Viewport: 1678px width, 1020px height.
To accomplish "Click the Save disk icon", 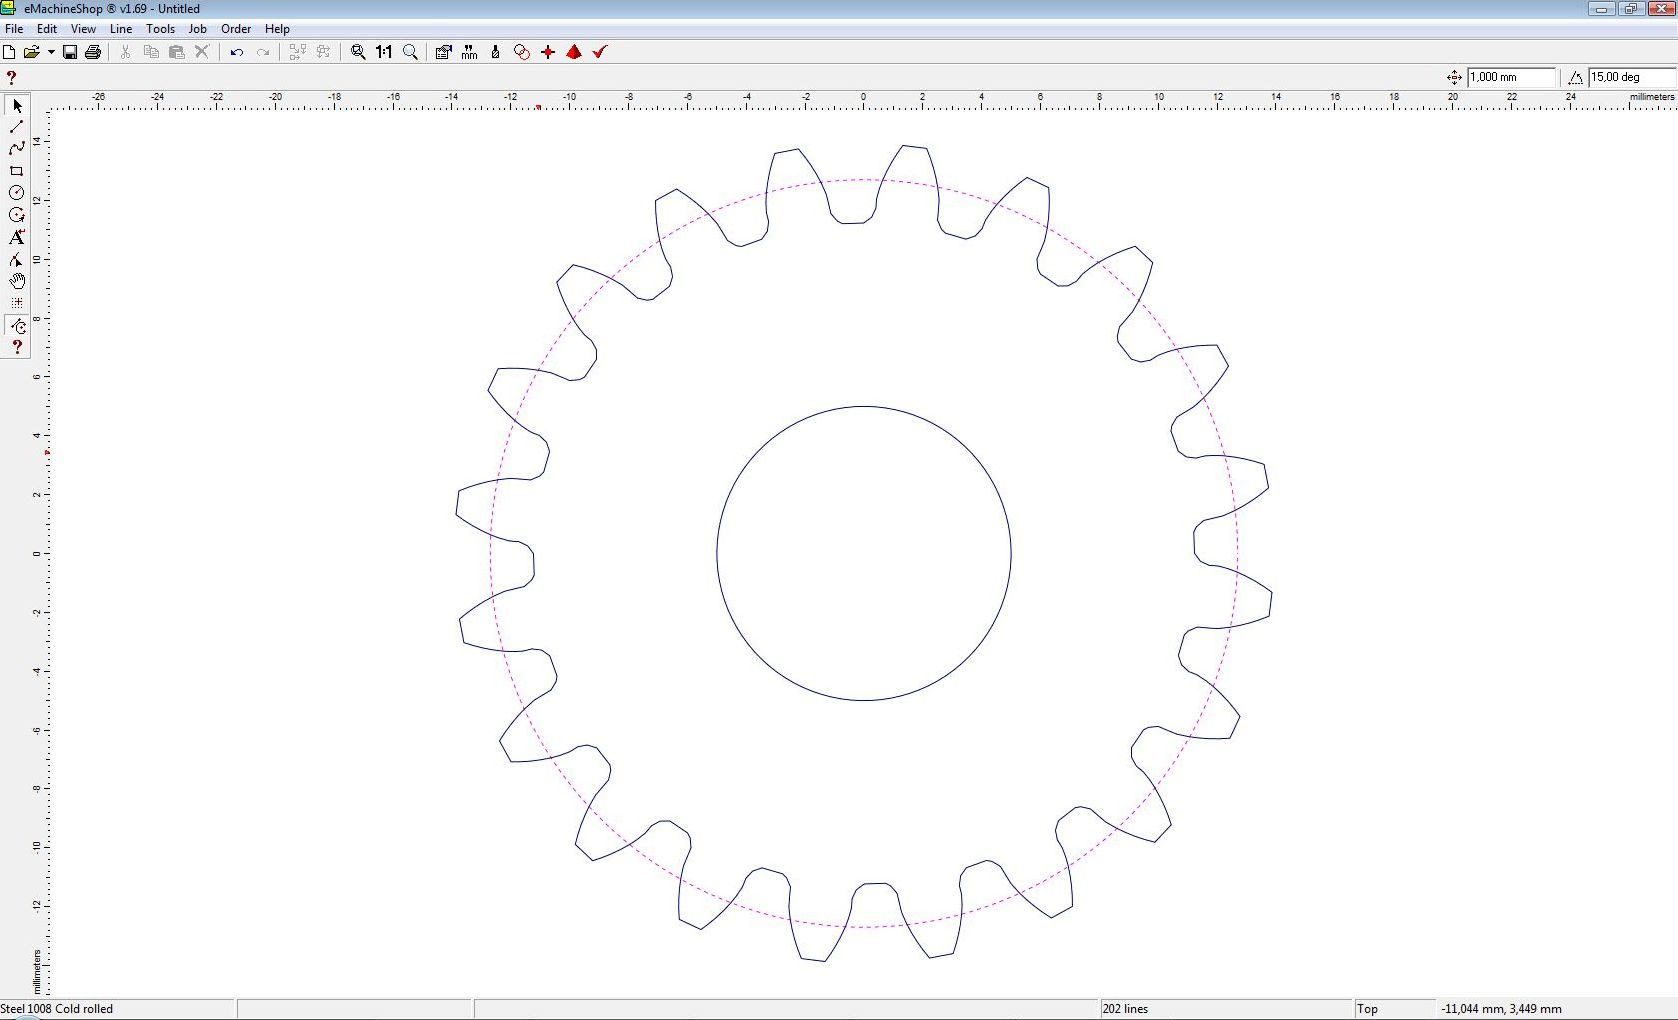I will click(x=70, y=52).
